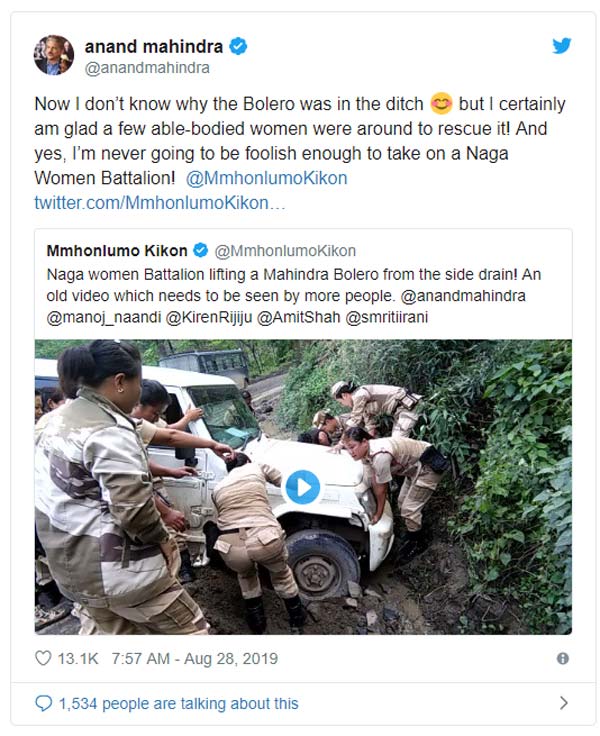Image resolution: width=600 pixels, height=736 pixels.
Task: Click Mmhonlumo Kikon's verified badge
Action: coord(200,250)
